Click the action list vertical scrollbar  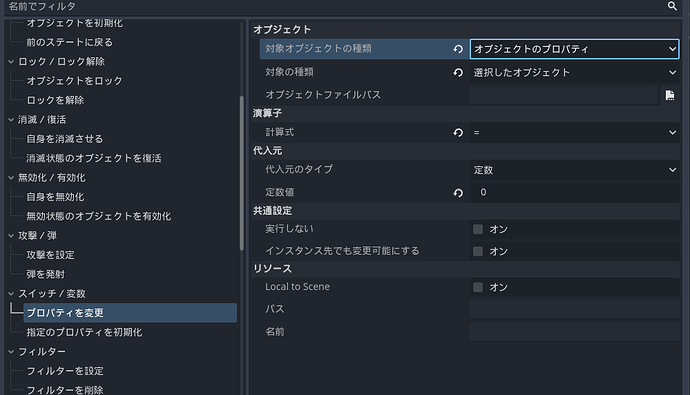tap(242, 173)
